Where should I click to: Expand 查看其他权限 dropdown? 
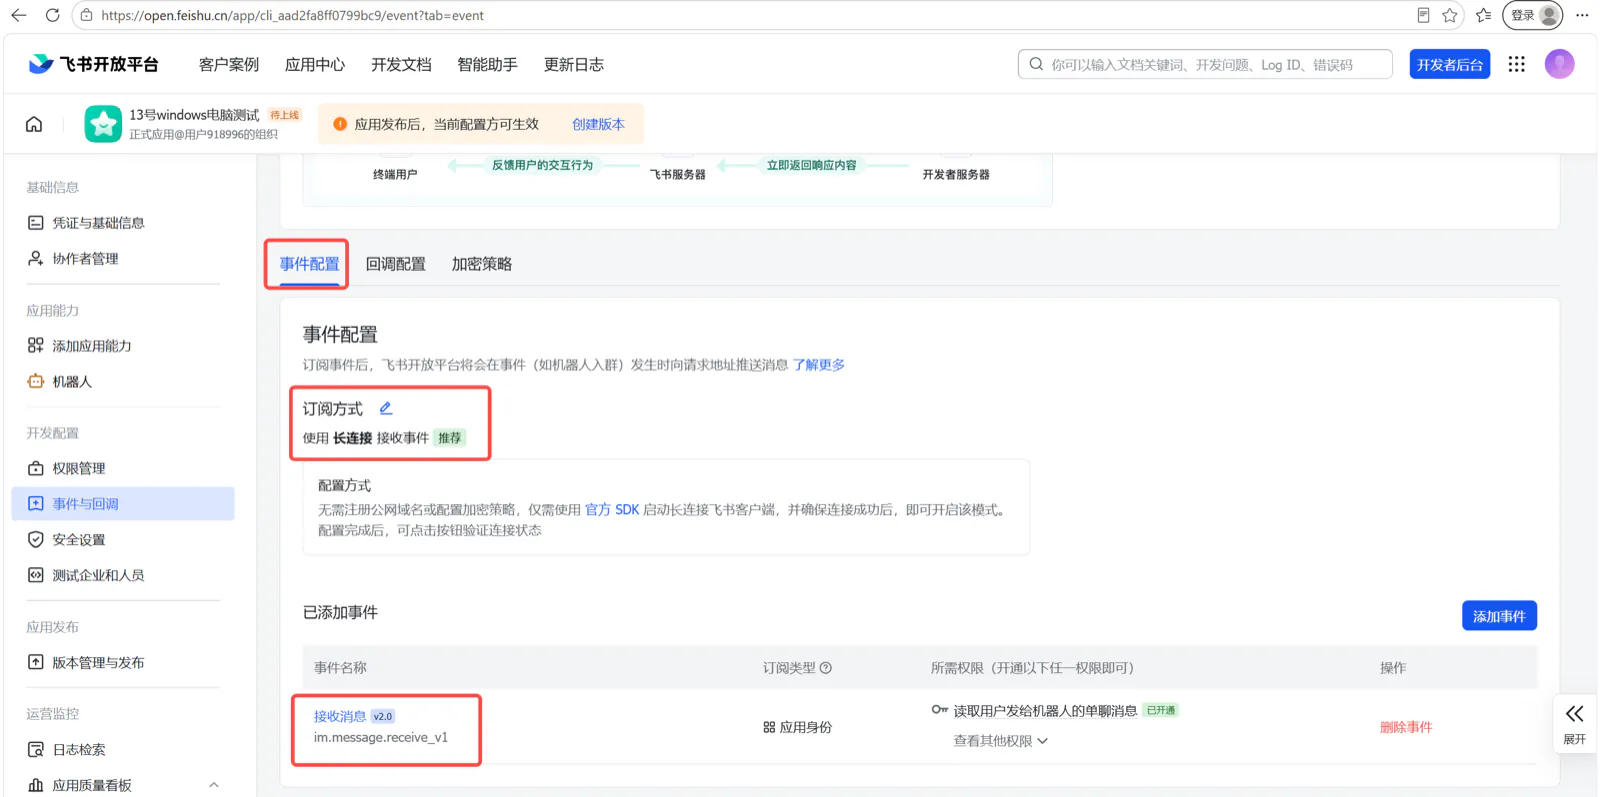1001,741
